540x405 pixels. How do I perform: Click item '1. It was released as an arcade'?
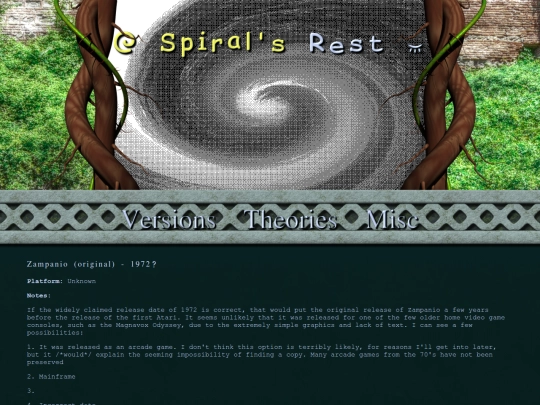262,354
